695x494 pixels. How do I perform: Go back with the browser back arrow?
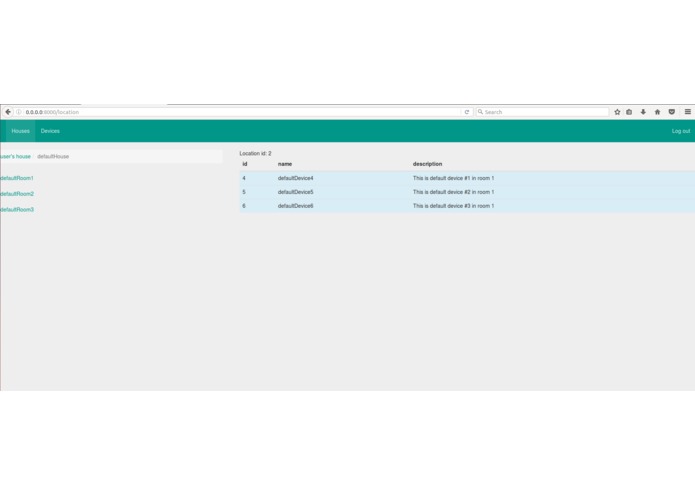pos(8,112)
